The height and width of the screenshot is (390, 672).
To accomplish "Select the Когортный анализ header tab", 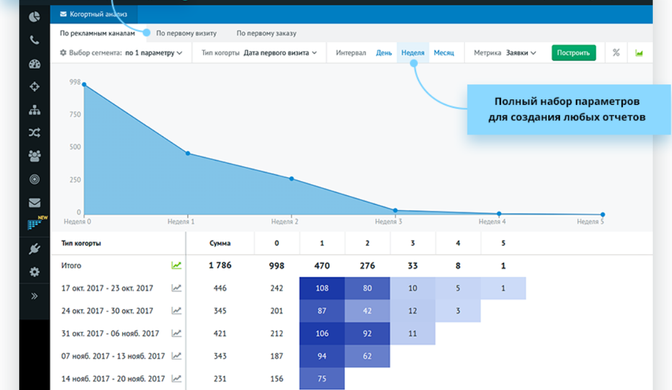I will click(94, 14).
